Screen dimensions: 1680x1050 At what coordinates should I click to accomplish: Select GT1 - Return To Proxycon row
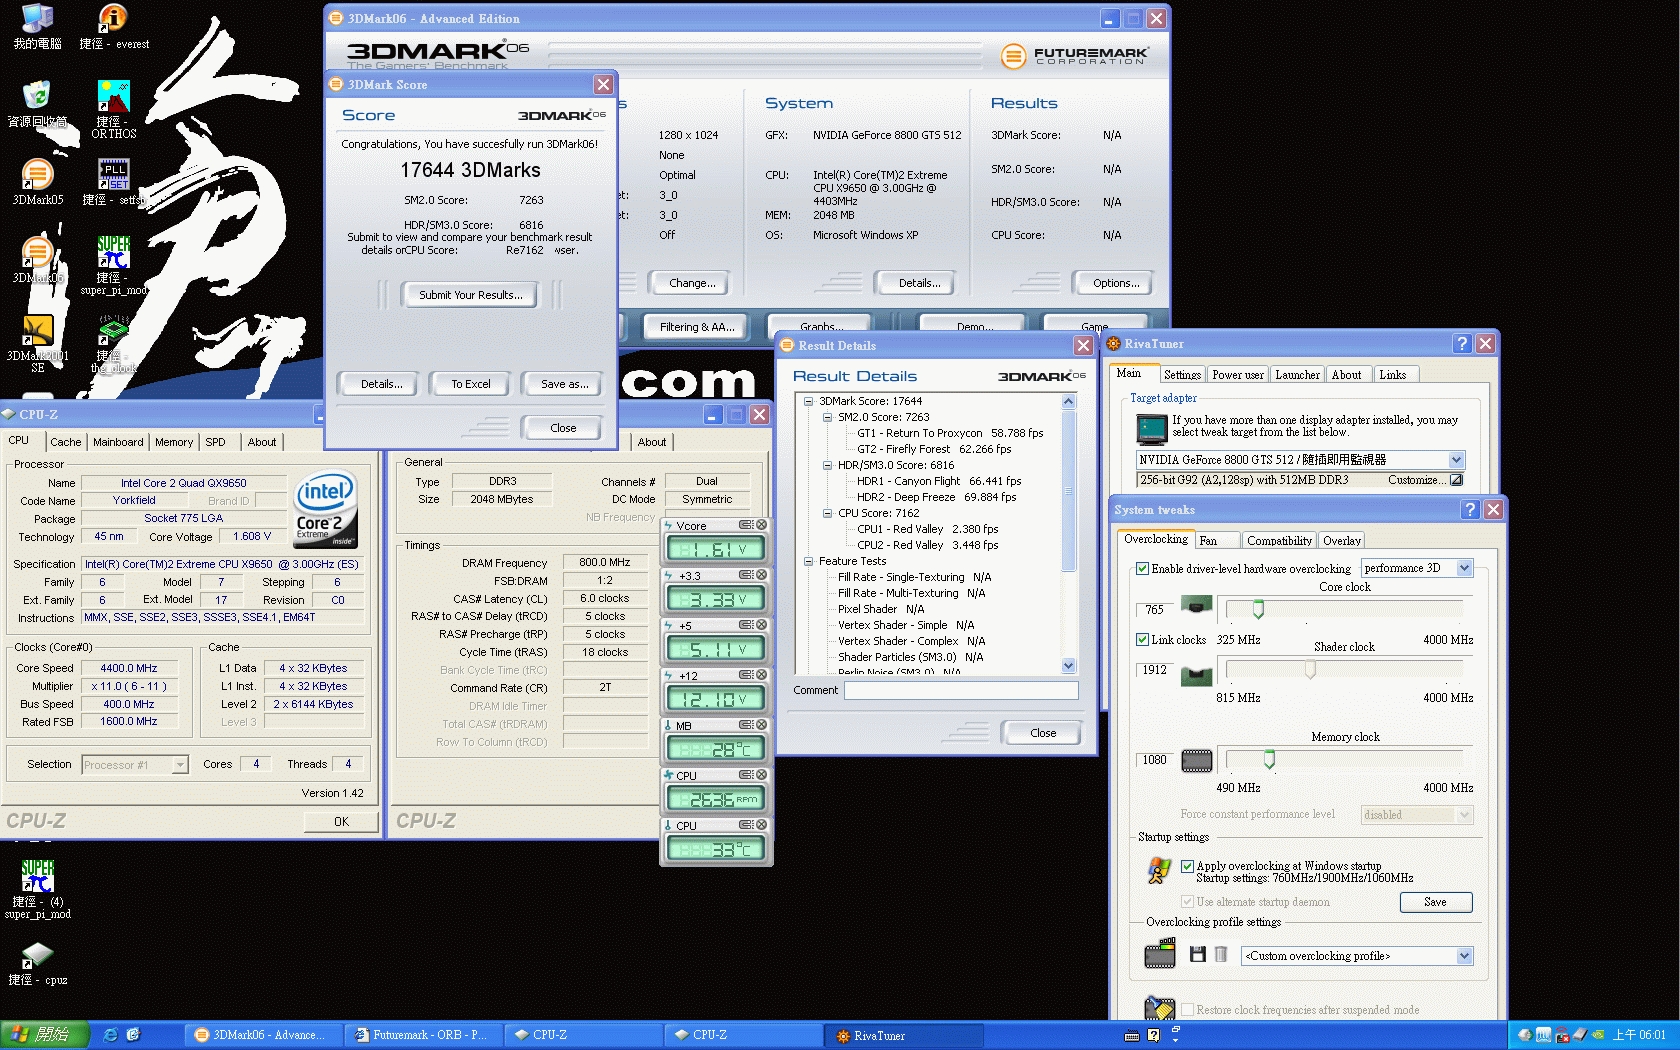tap(950, 433)
